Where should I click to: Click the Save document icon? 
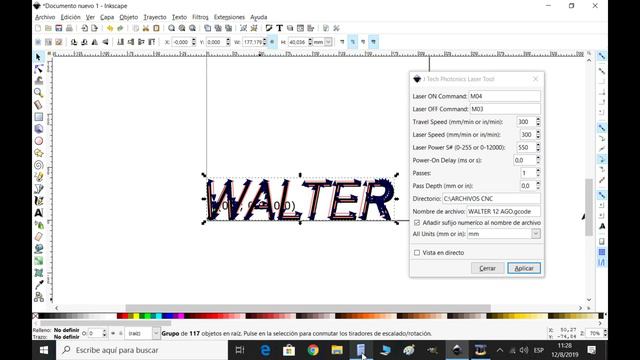click(59, 28)
